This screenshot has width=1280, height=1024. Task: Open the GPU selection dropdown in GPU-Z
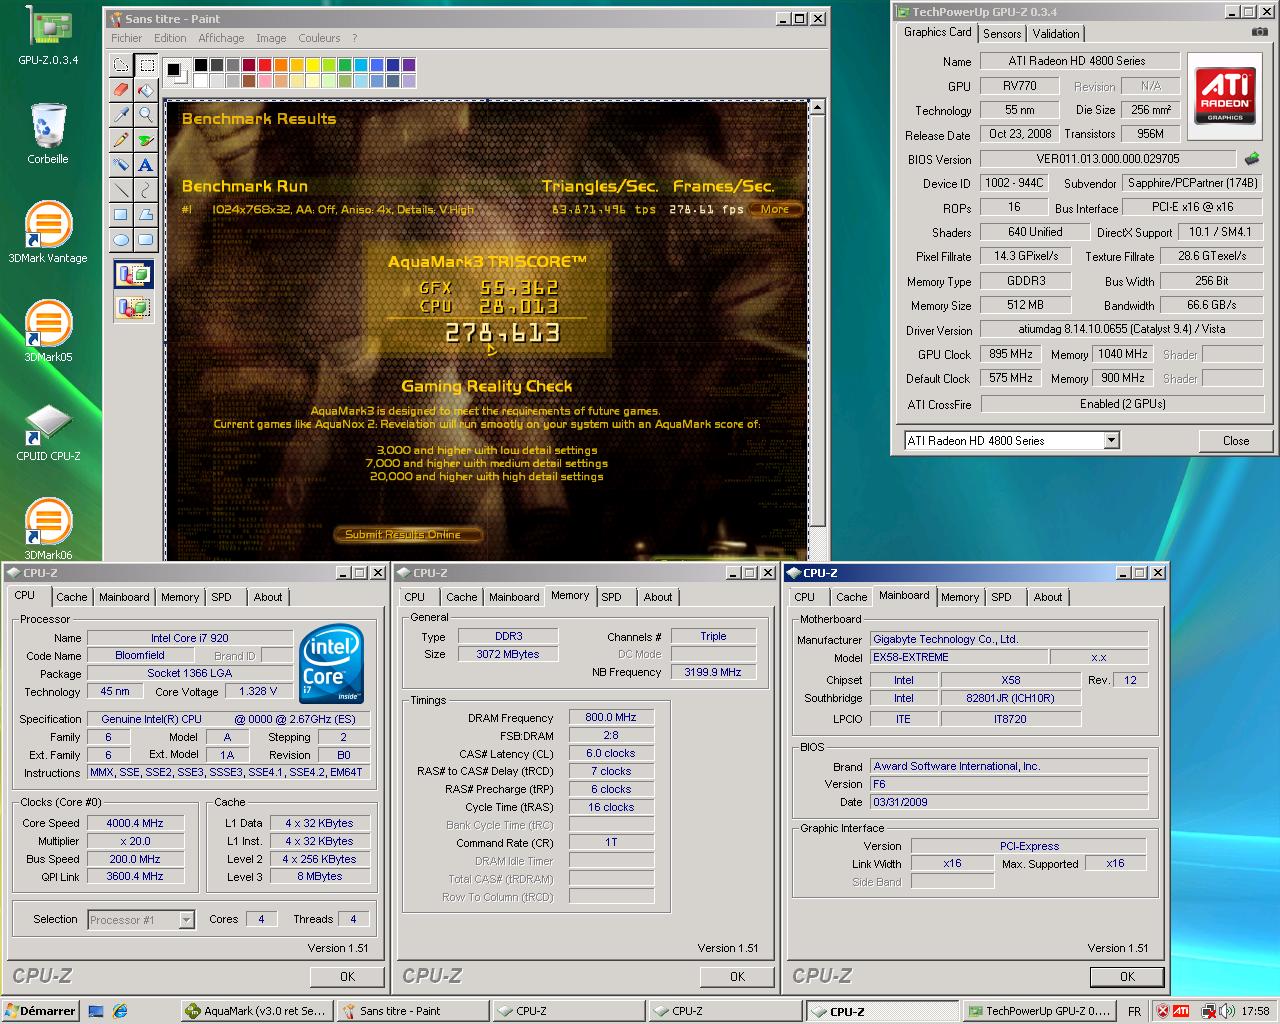pos(1111,441)
